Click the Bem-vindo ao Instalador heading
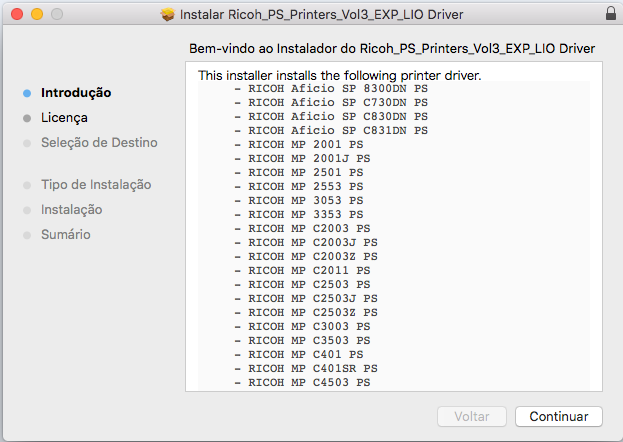The width and height of the screenshot is (623, 442). [392, 48]
